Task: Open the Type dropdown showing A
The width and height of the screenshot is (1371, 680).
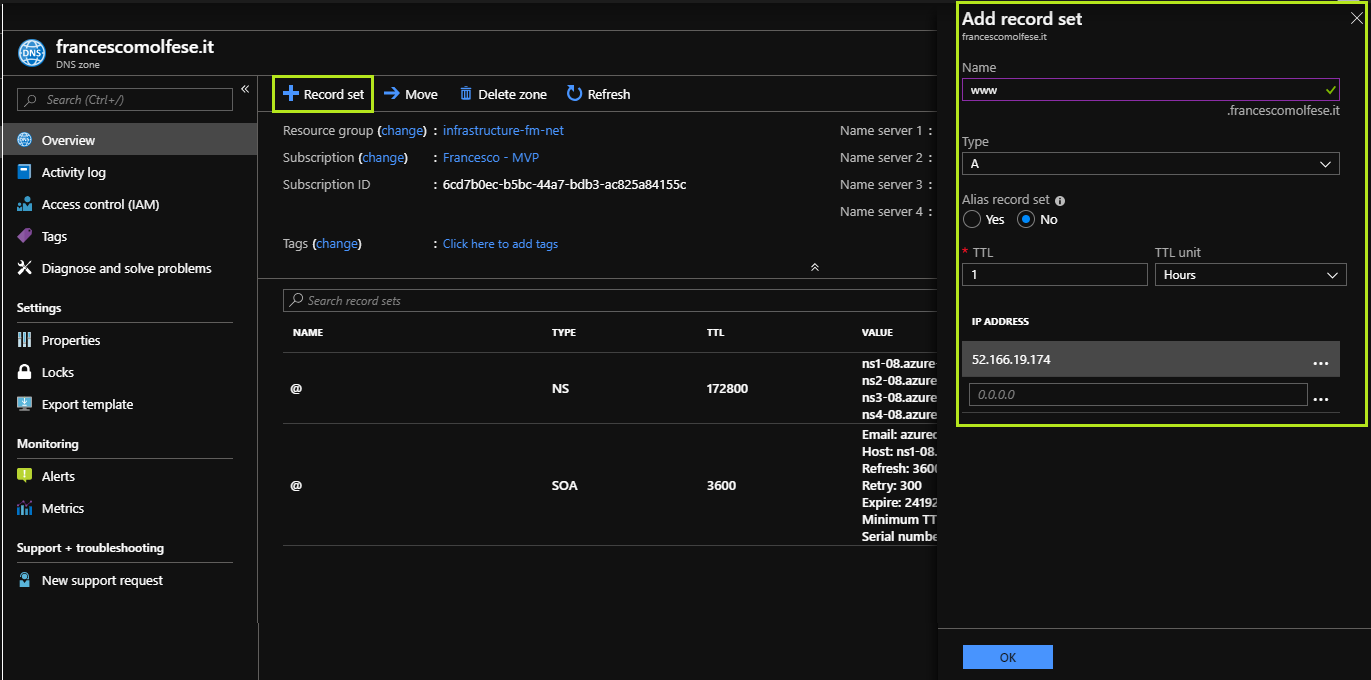Action: click(x=1151, y=164)
